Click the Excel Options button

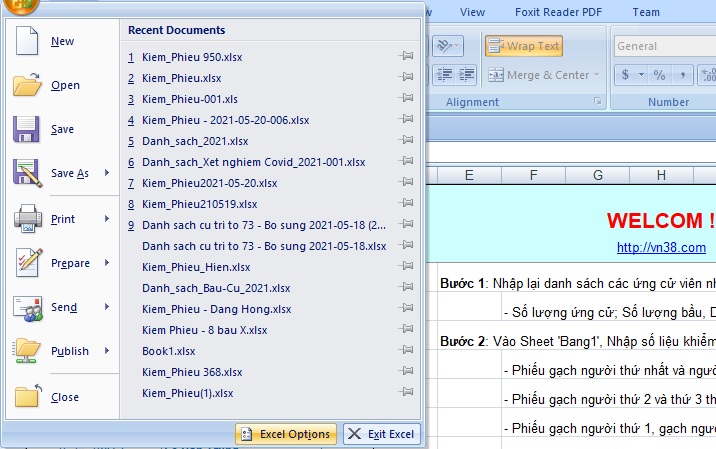pos(286,434)
